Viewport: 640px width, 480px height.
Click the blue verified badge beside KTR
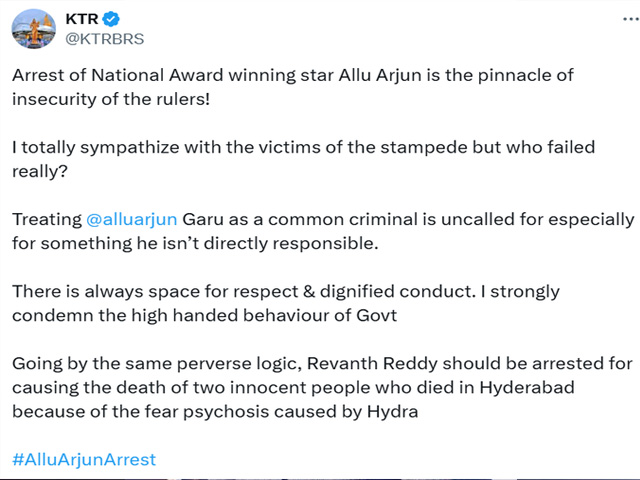111,19
